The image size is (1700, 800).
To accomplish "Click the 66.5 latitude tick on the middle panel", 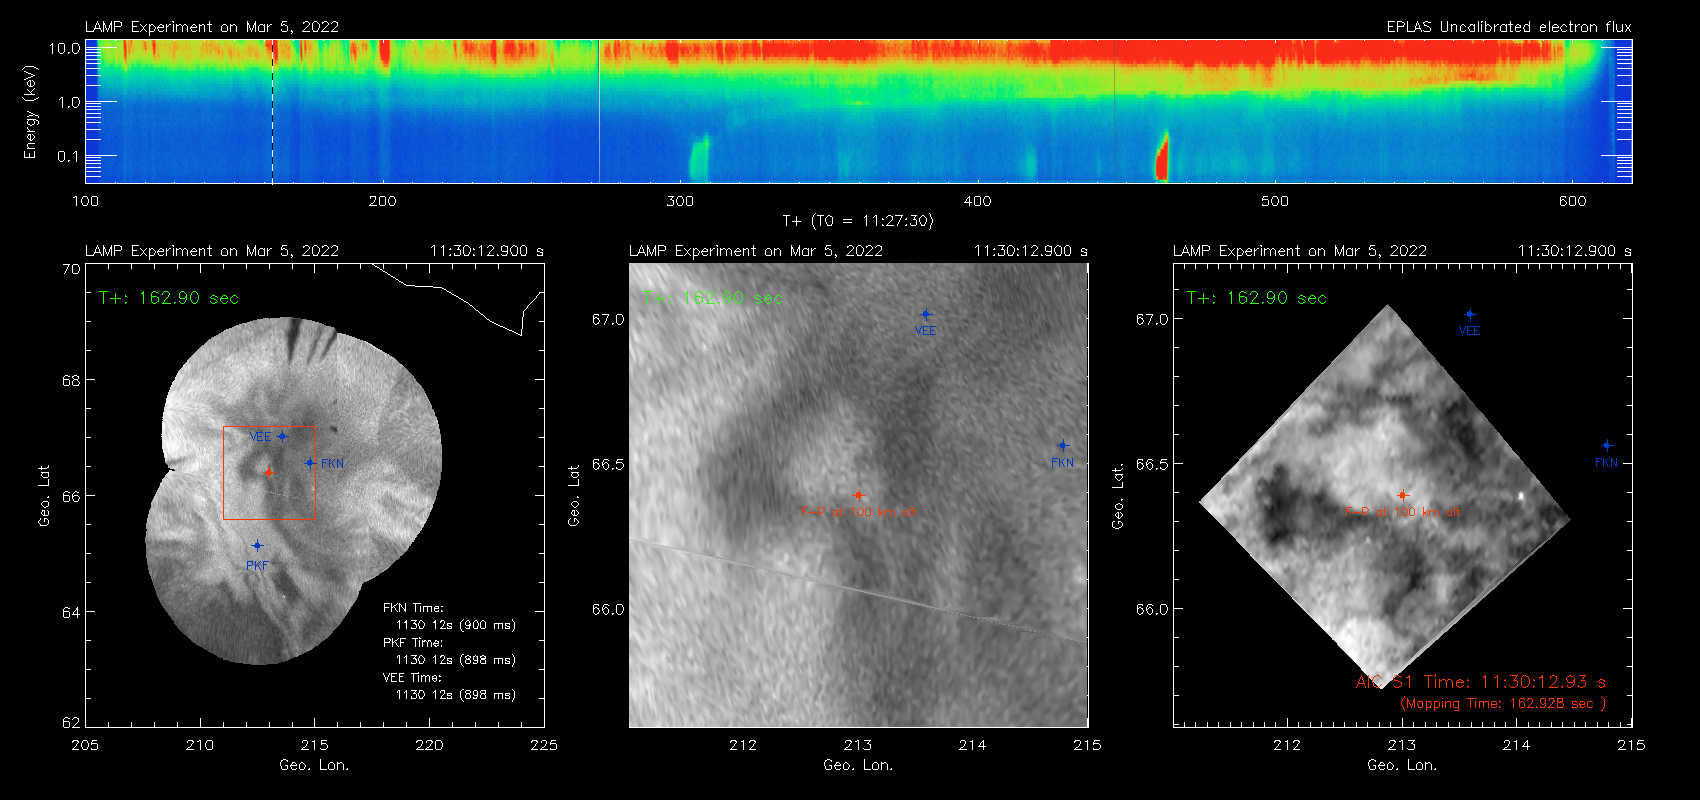I will (608, 464).
